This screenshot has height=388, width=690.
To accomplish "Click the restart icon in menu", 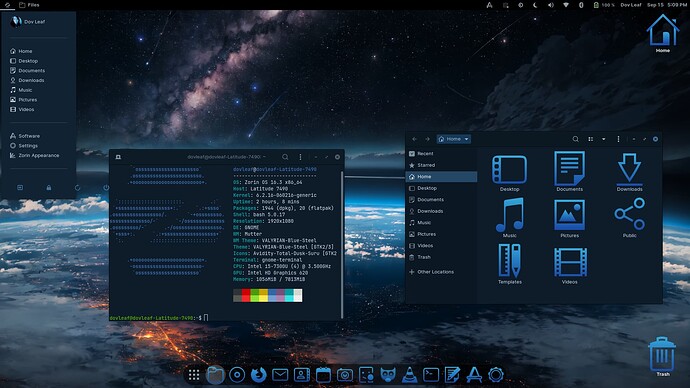I will click(x=77, y=187).
